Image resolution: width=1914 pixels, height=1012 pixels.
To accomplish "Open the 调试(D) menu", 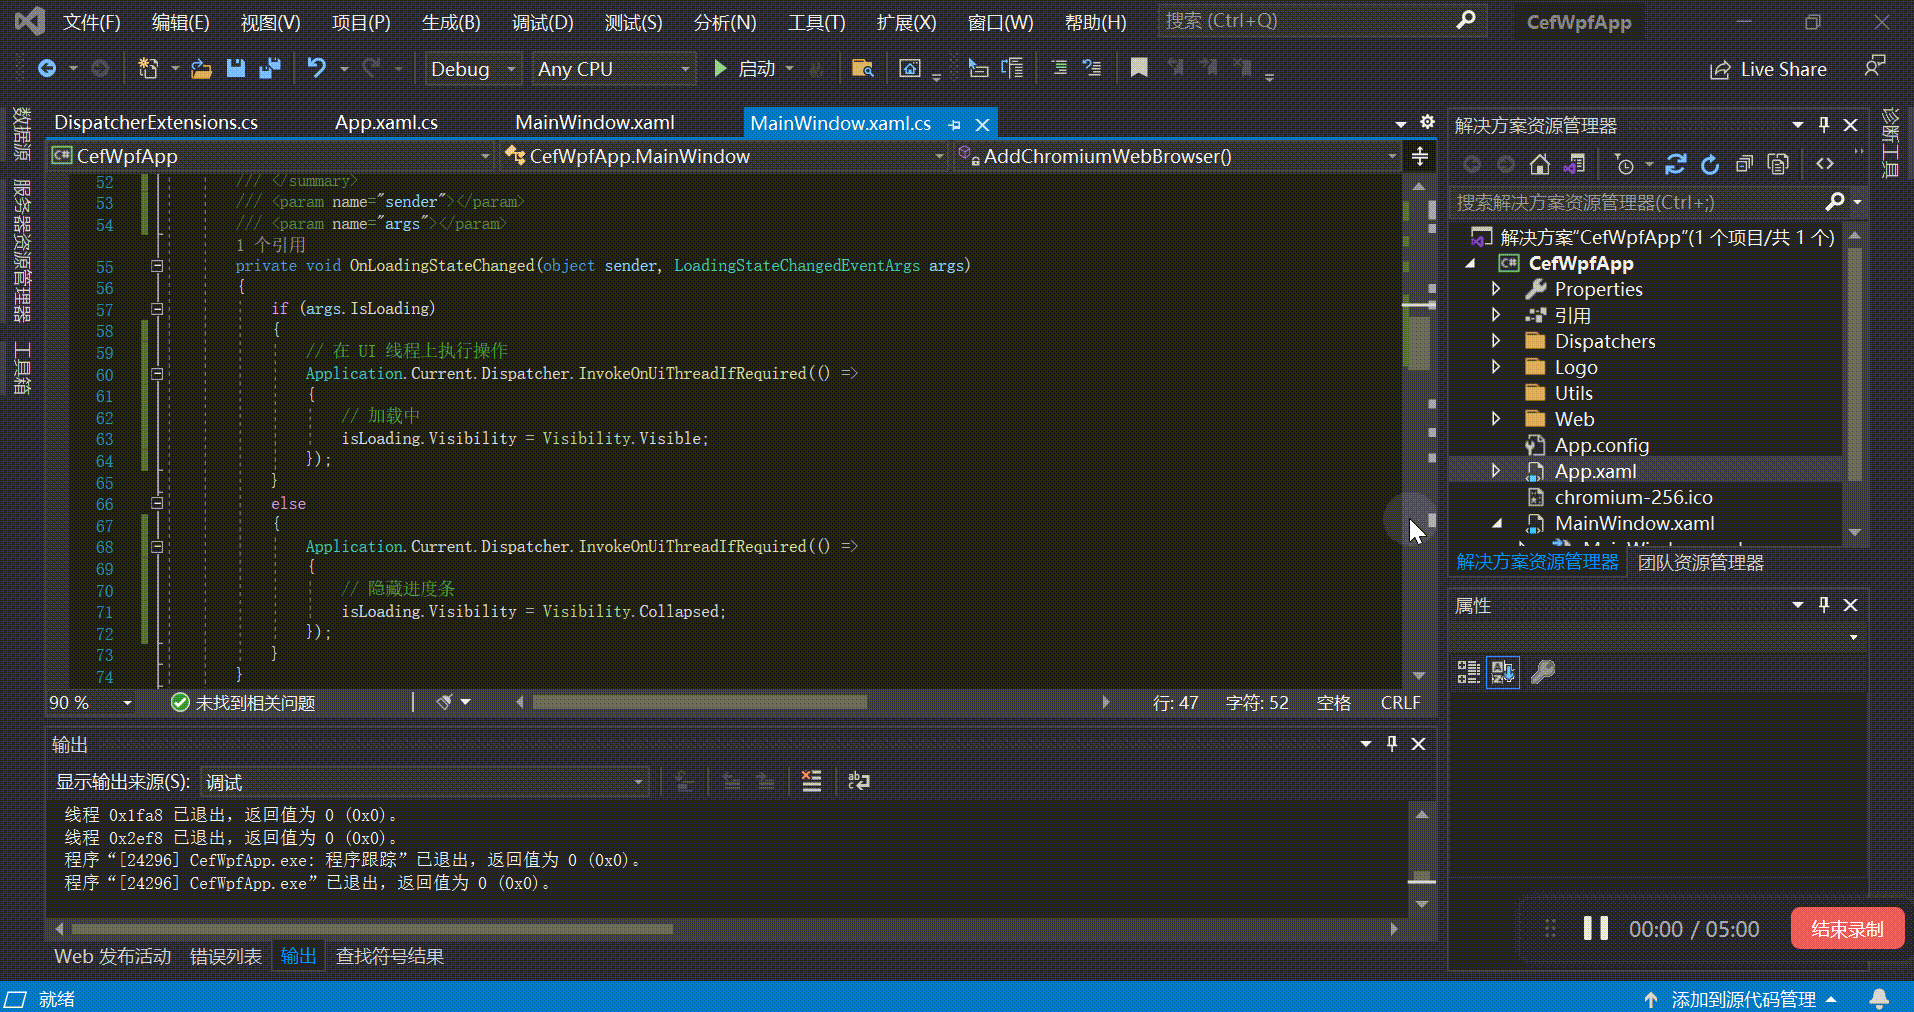I will pyautogui.click(x=542, y=21).
